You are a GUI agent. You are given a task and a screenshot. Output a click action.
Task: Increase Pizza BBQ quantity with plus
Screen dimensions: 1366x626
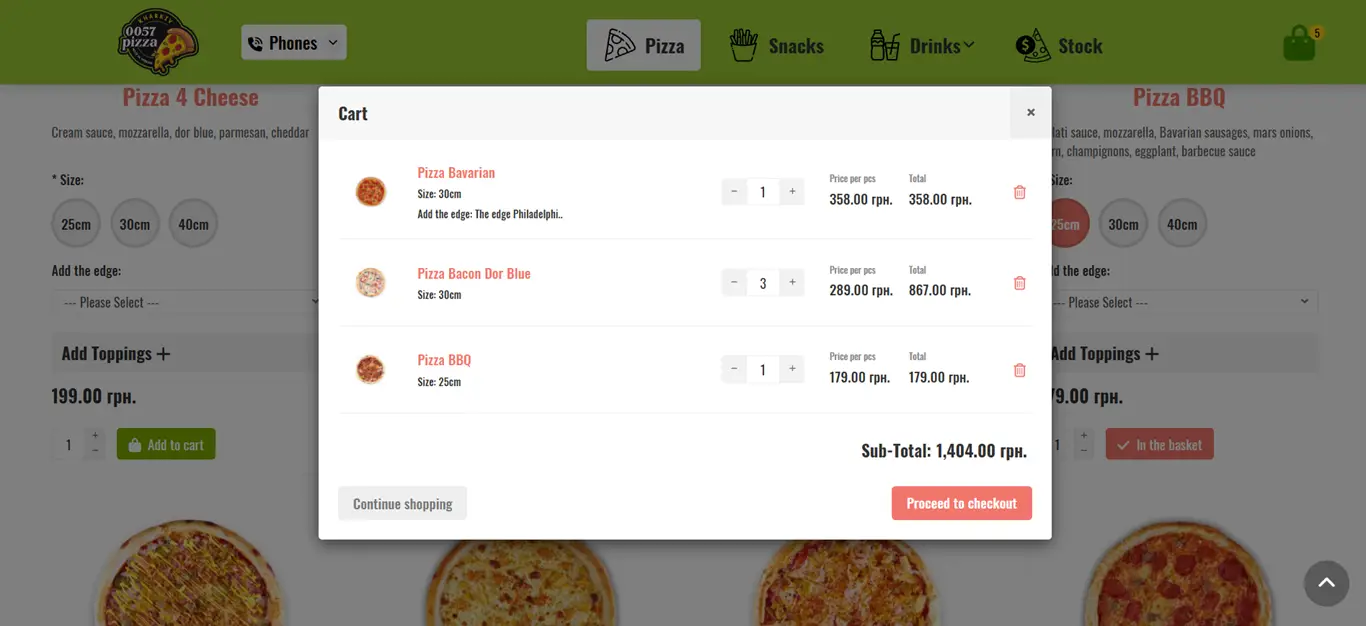(792, 369)
